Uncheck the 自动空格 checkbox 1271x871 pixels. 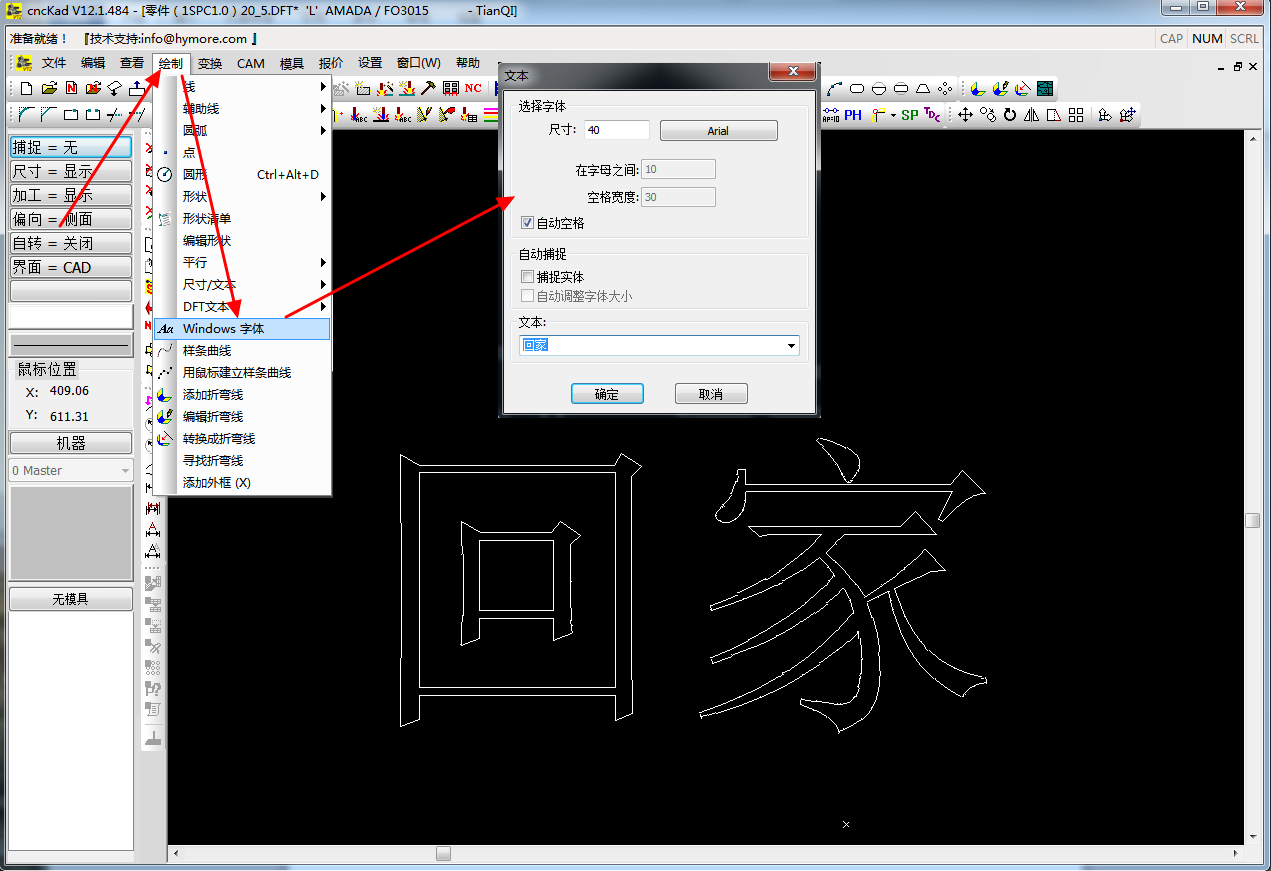tap(528, 223)
